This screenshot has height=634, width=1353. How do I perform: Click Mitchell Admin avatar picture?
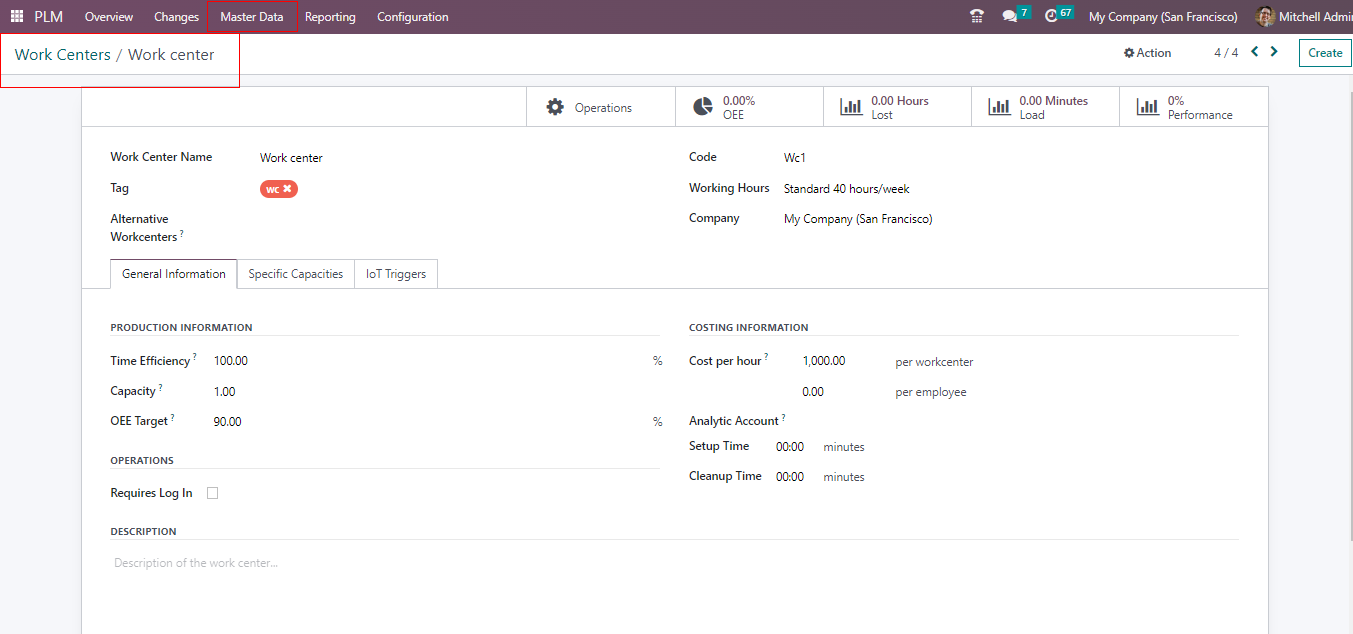1265,17
